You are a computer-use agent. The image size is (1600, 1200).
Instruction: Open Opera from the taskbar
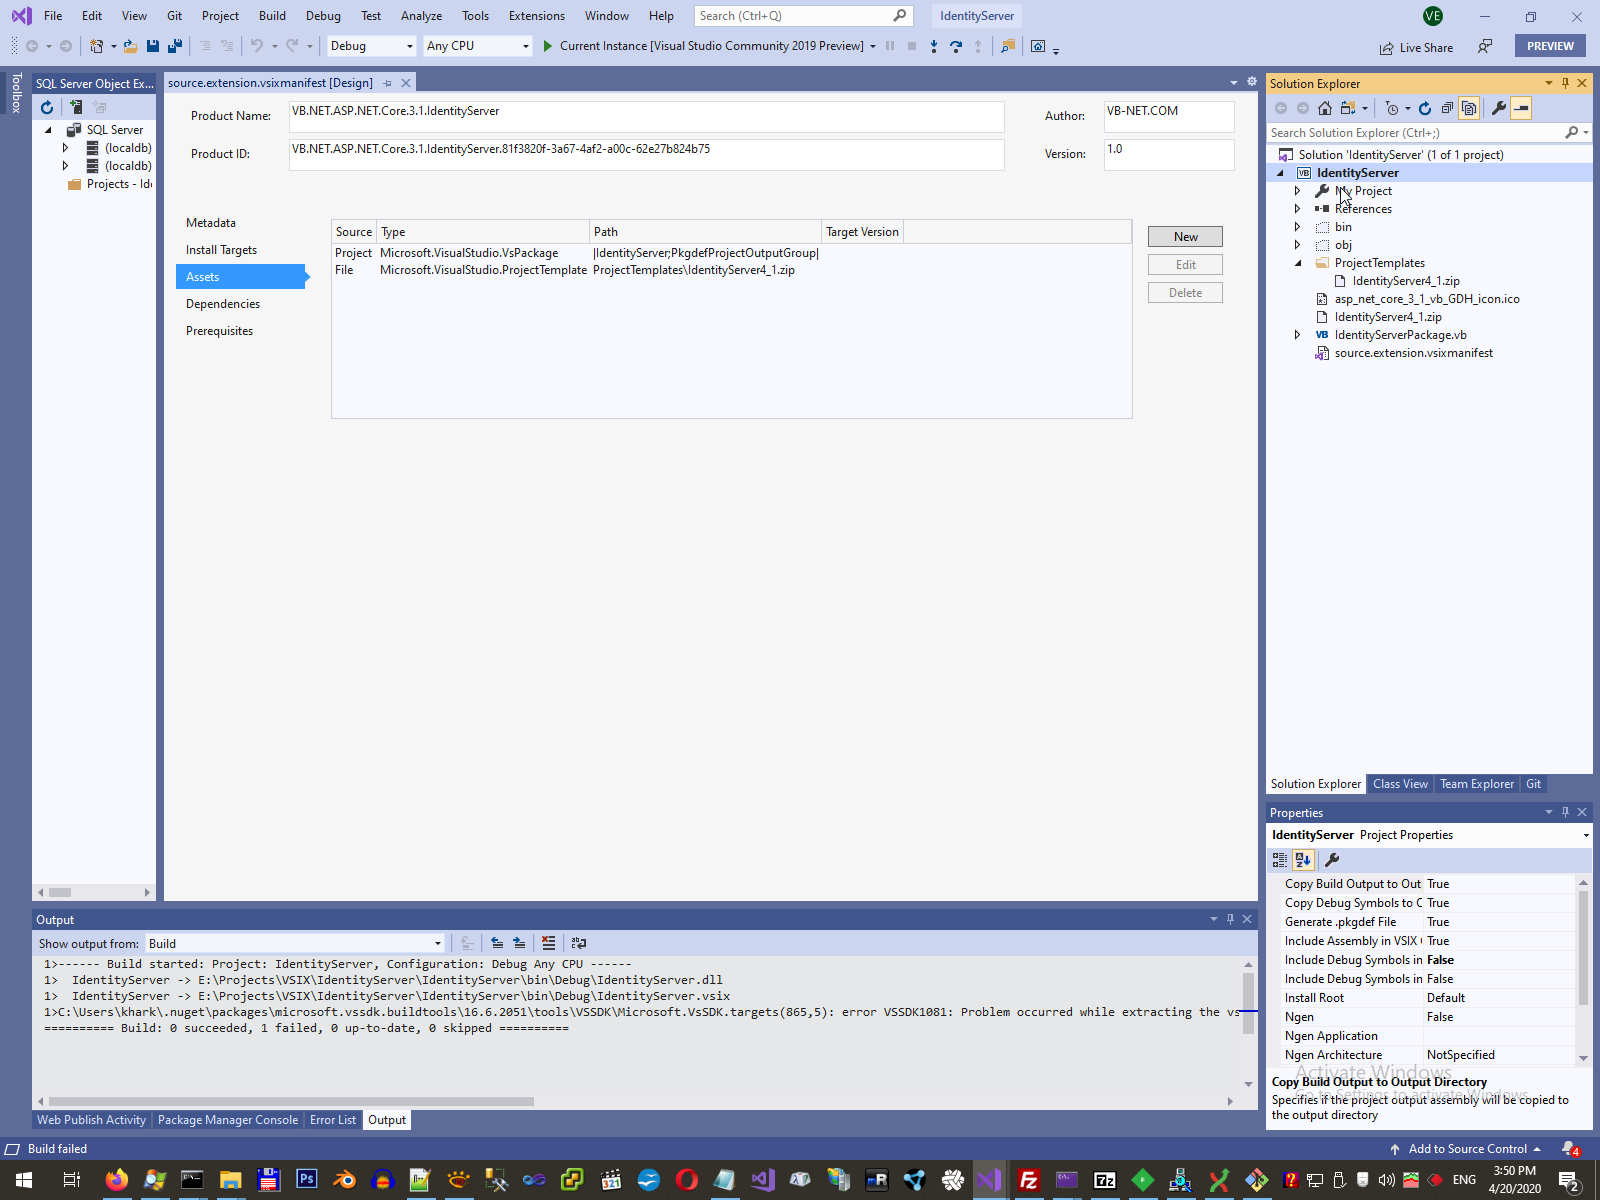(686, 1180)
